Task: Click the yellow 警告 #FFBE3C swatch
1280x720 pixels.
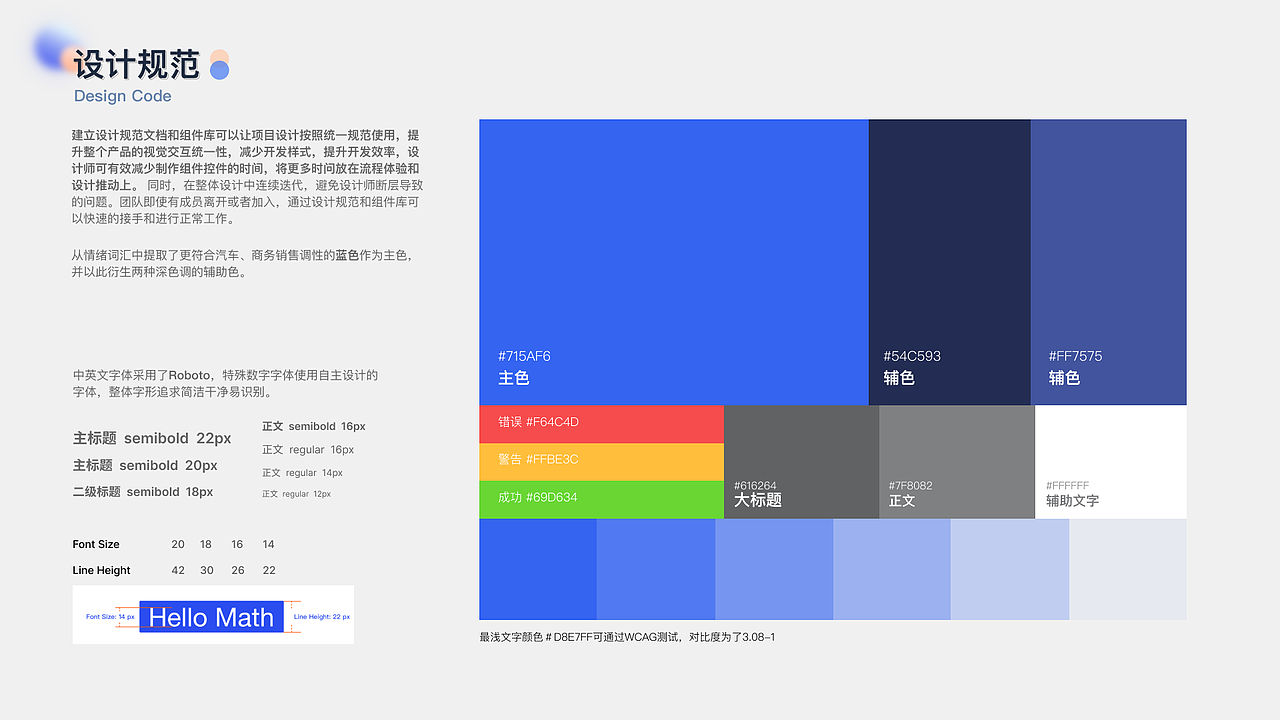Action: coord(602,462)
